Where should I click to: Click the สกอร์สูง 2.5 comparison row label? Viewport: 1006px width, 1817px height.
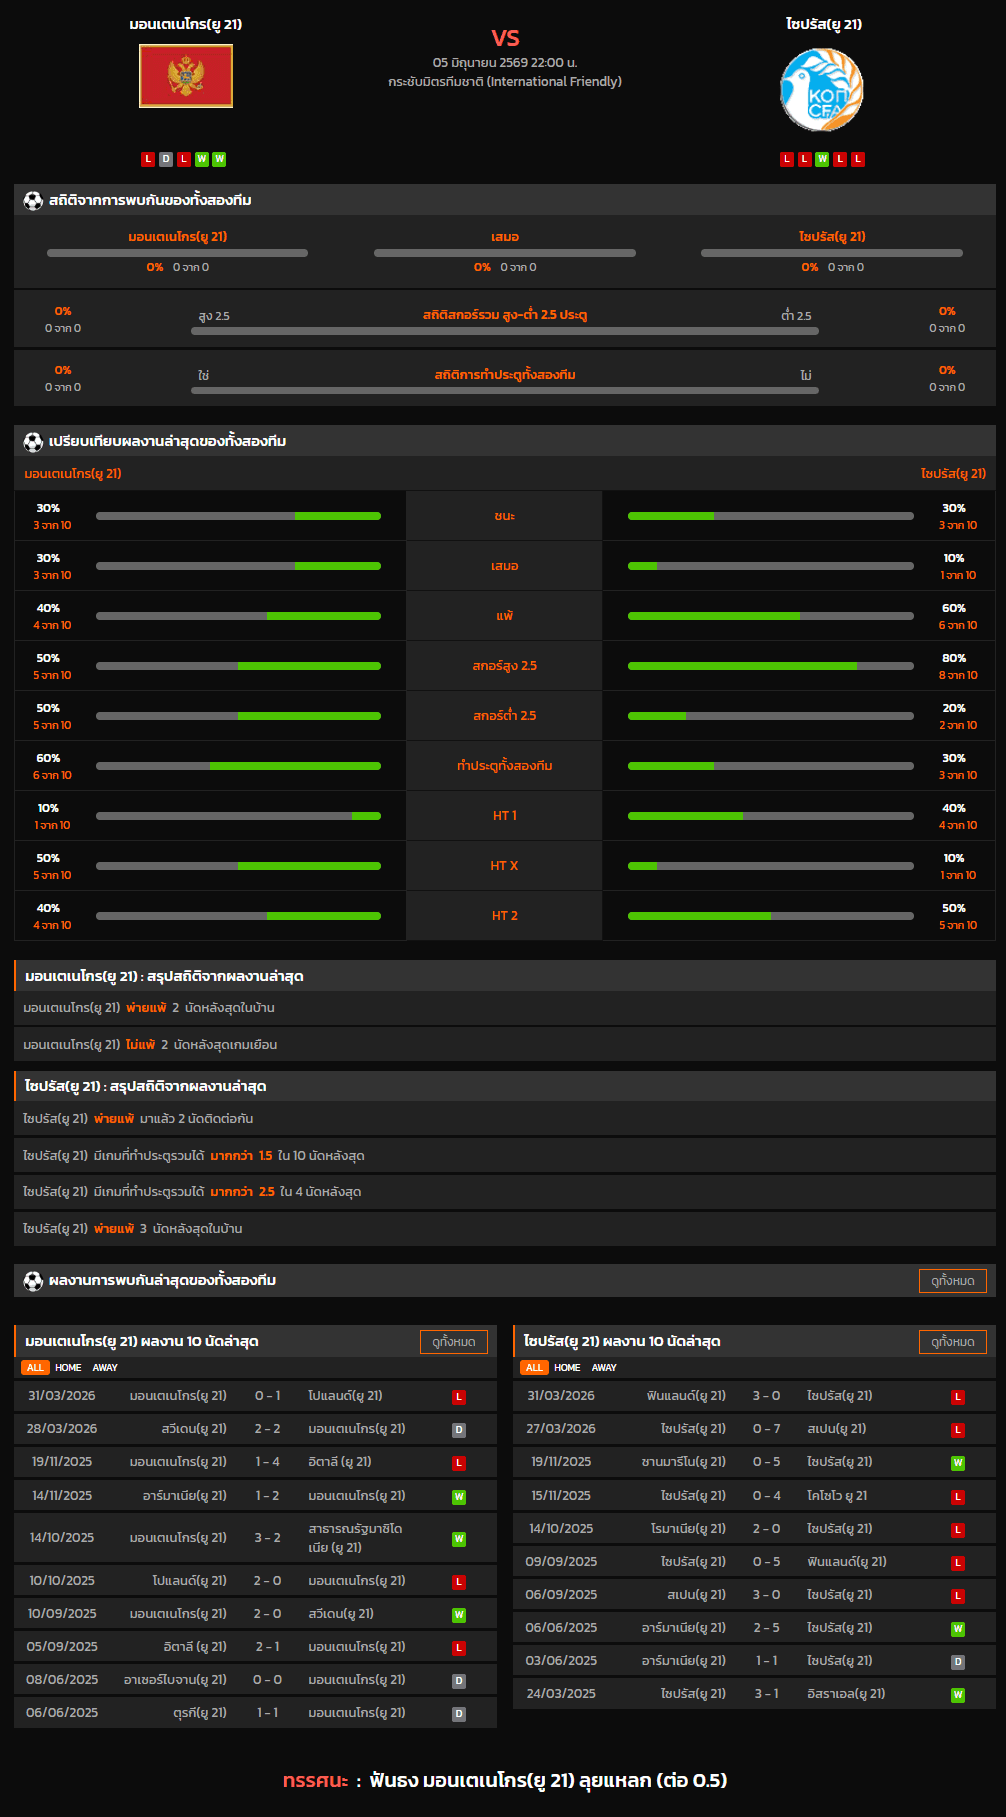(505, 666)
